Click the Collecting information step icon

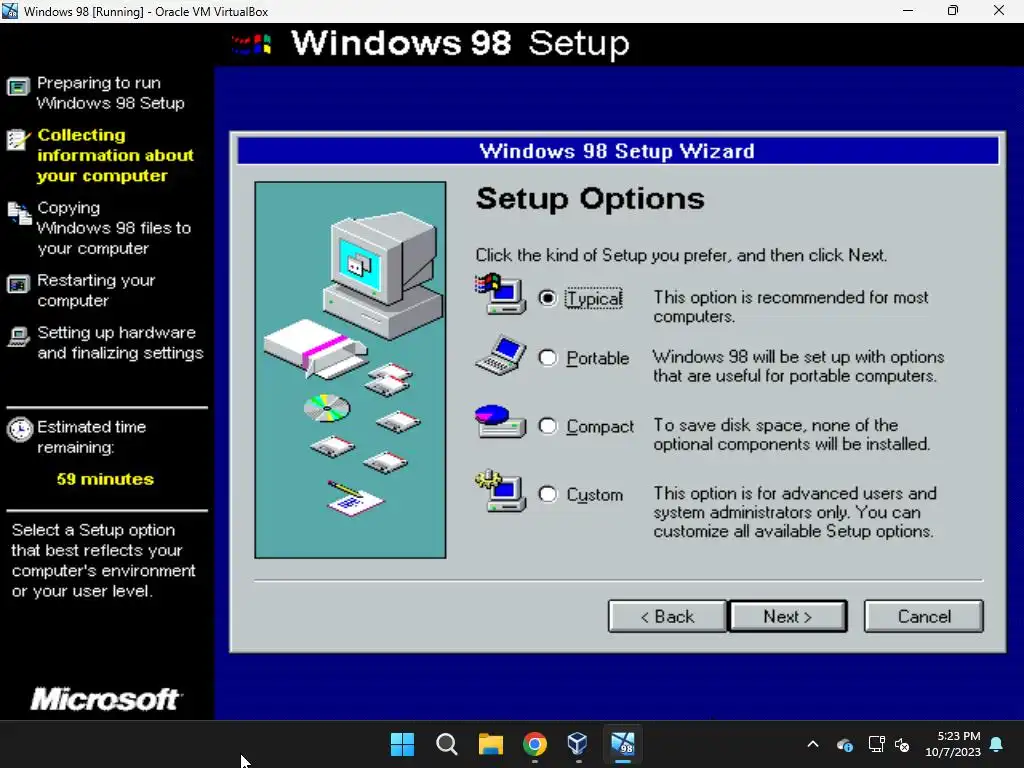[18, 139]
